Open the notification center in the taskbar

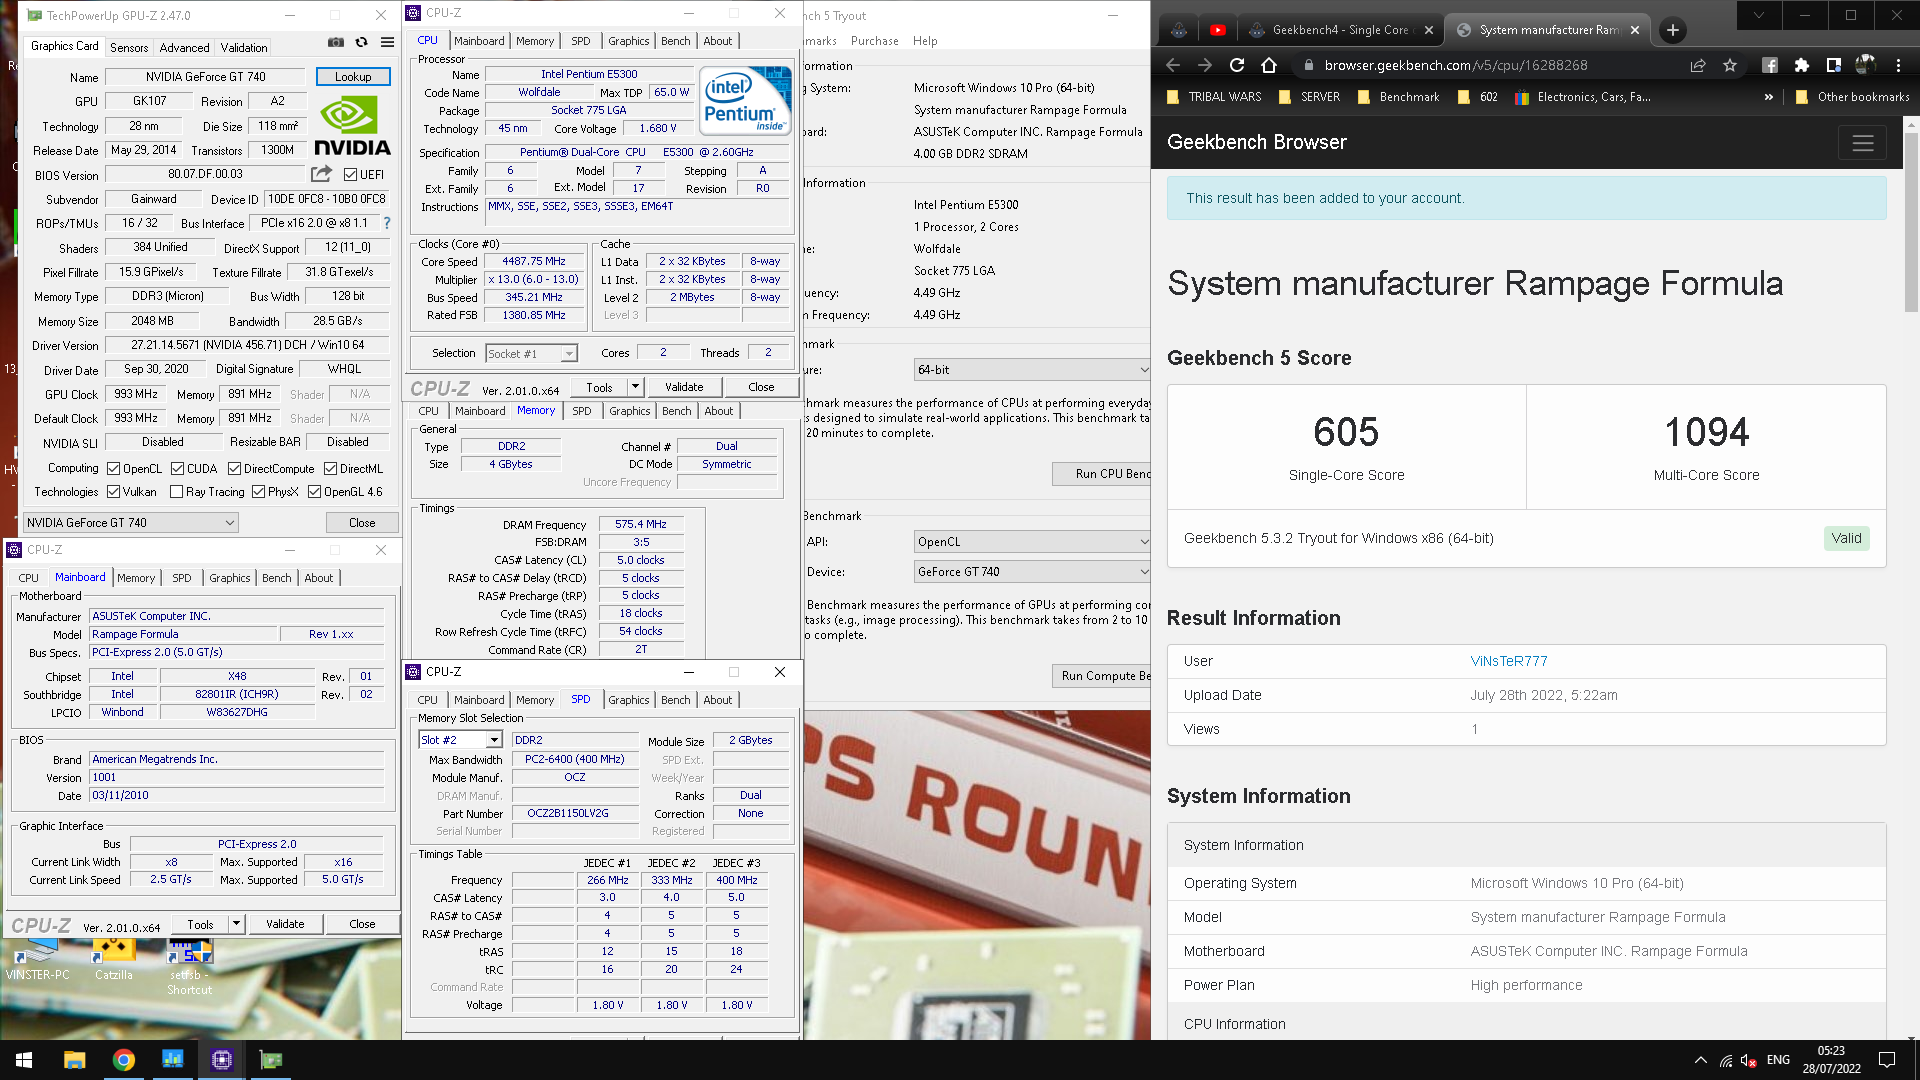coord(1887,1060)
